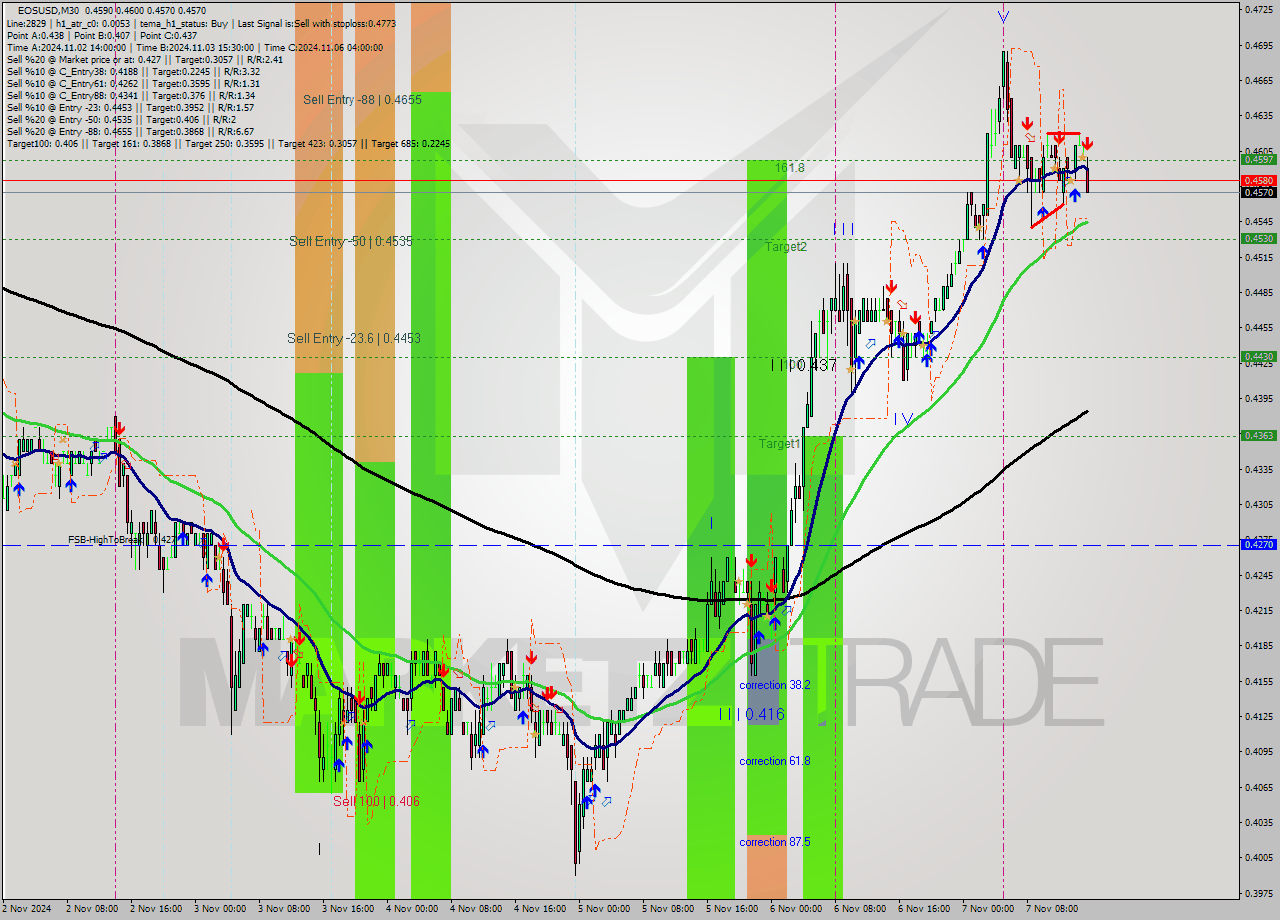
Task: Click the 0.4725 price axis label
Action: [1258, 10]
